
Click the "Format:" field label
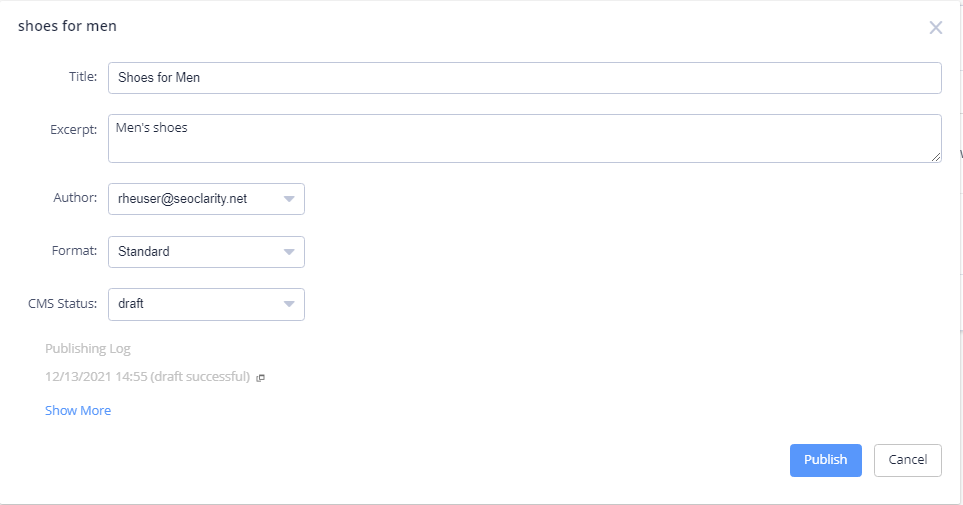tap(75, 251)
